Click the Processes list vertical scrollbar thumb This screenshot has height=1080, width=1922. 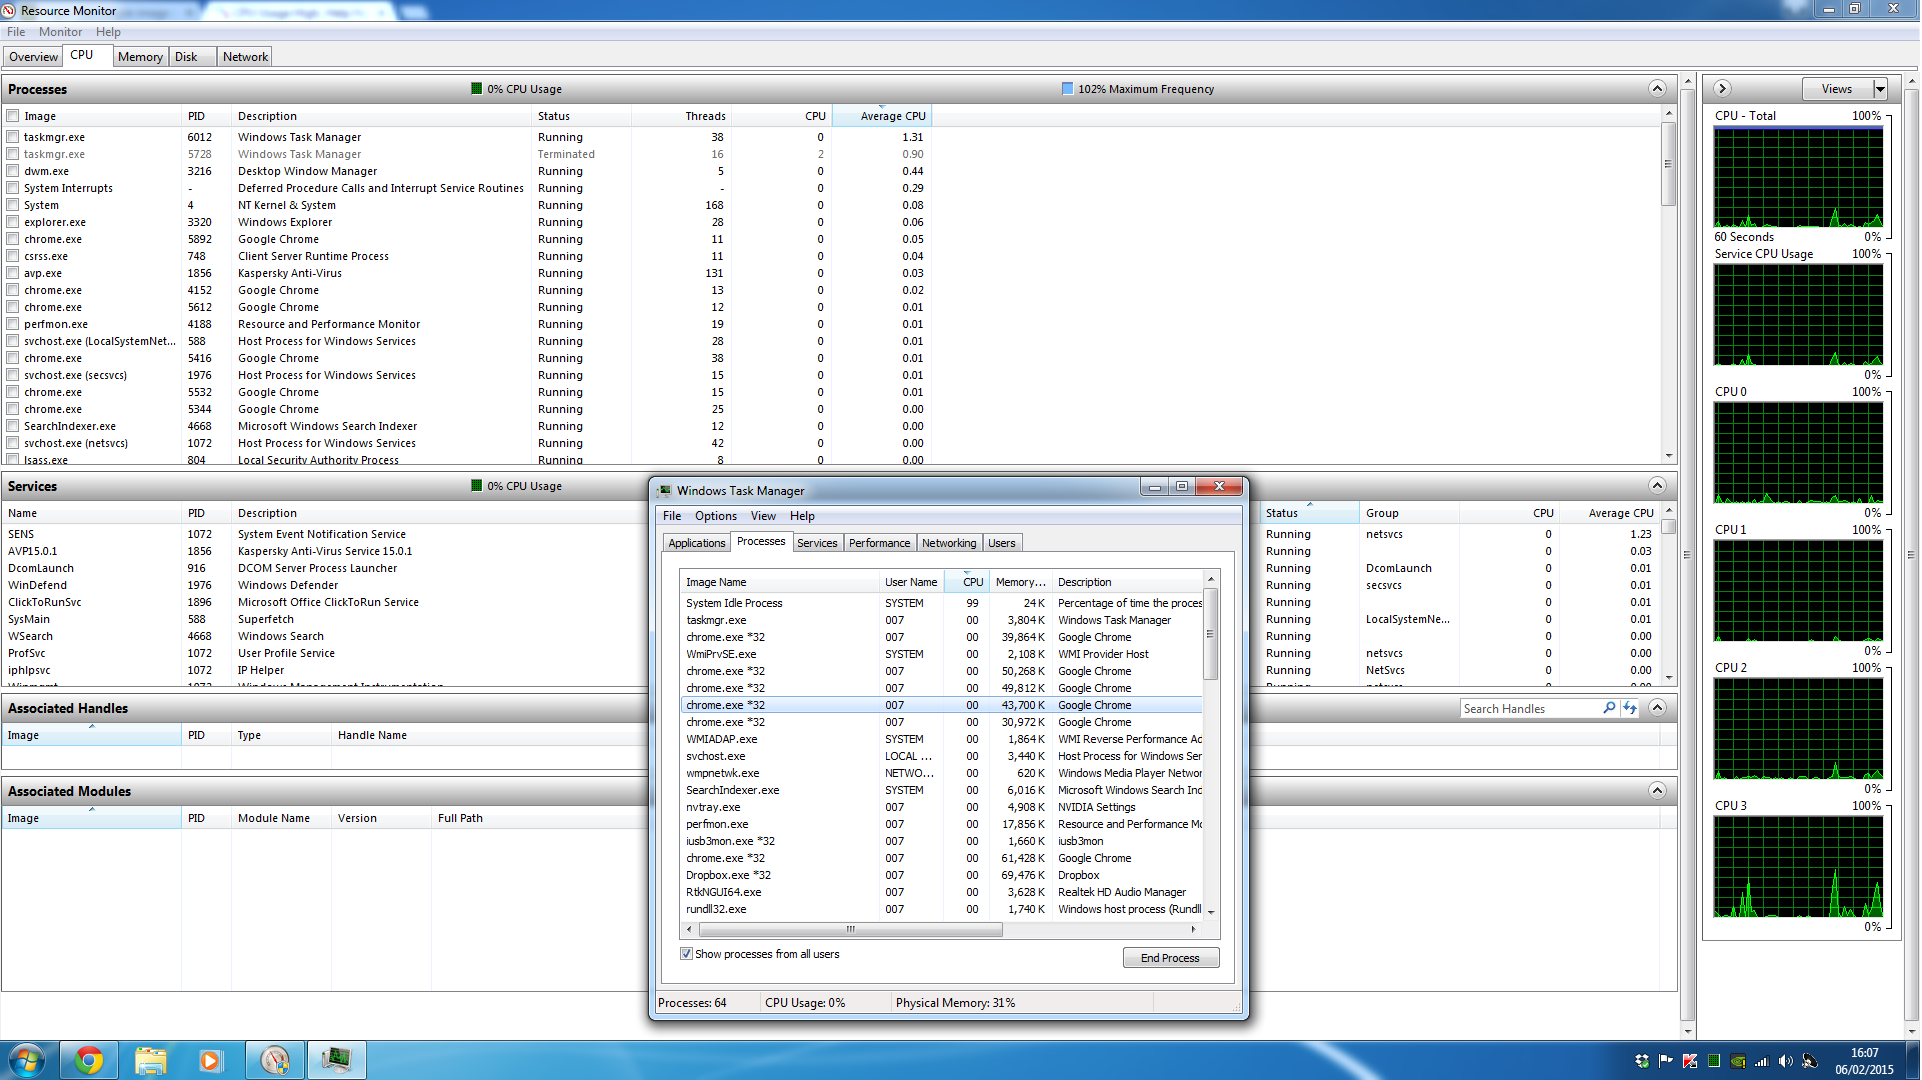1667,165
